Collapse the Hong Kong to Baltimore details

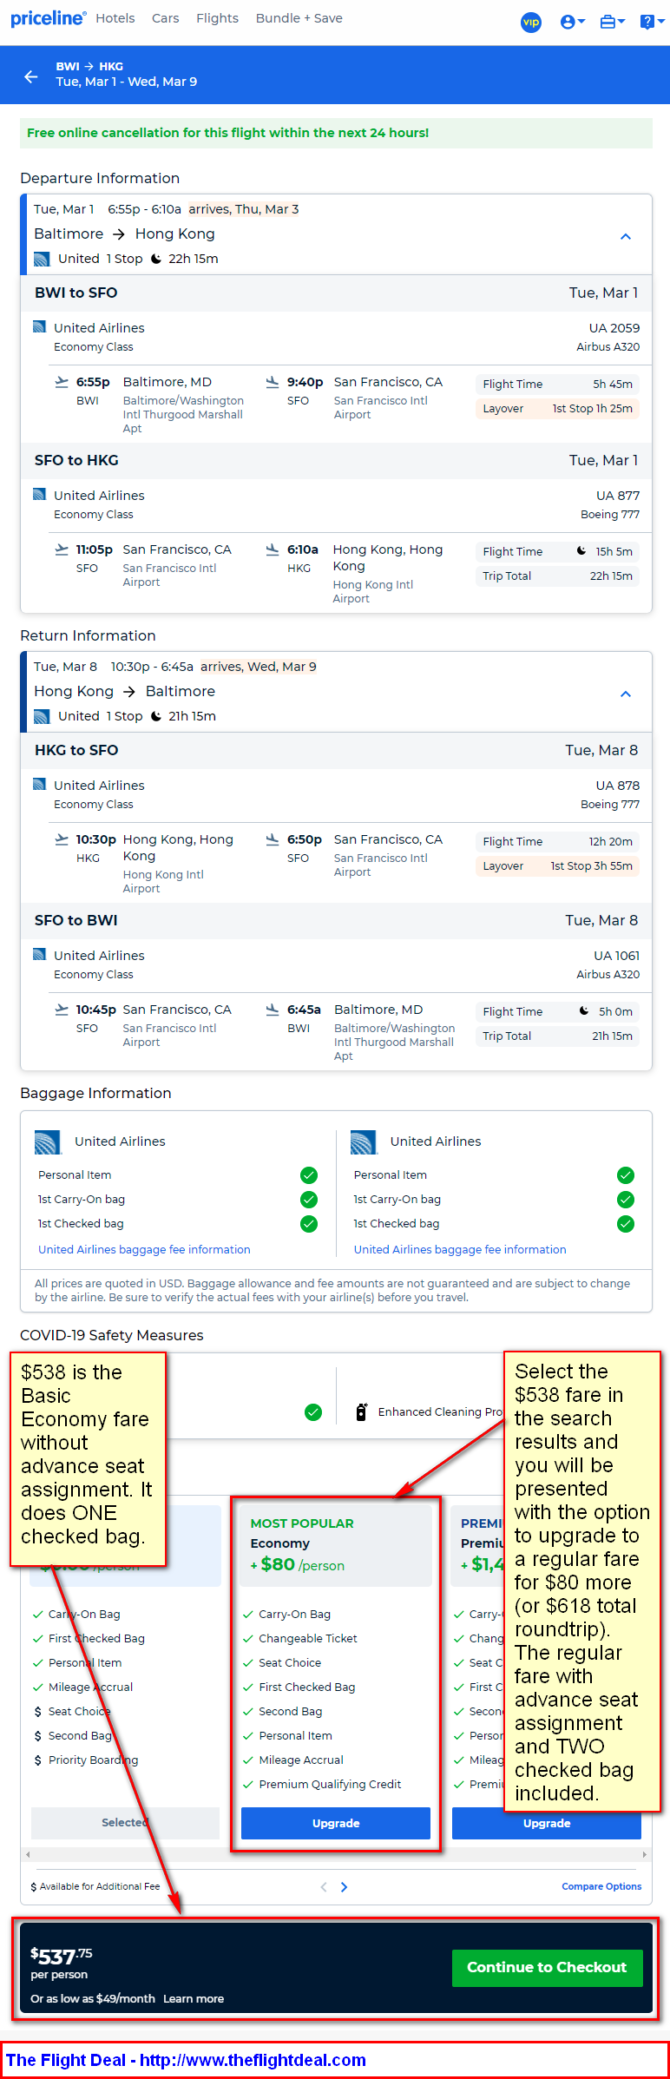tap(626, 694)
